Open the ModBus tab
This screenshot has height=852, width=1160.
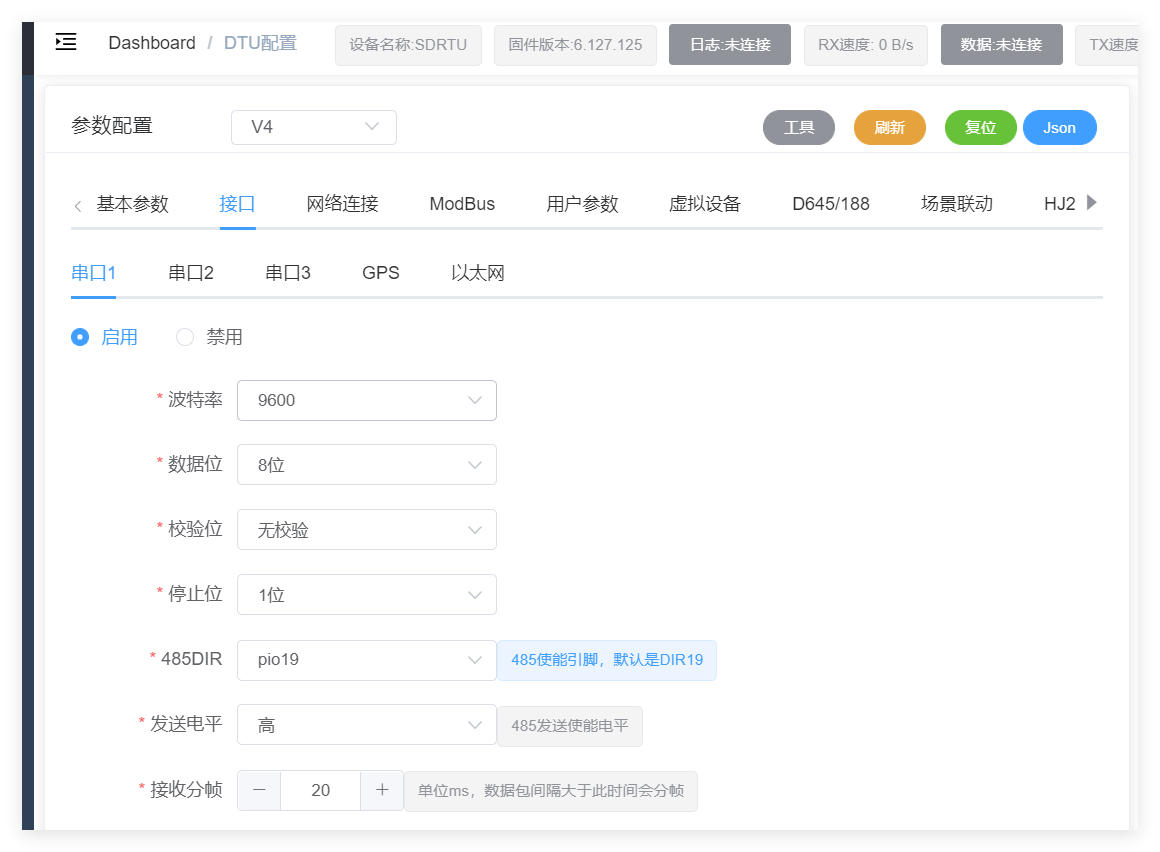(462, 204)
